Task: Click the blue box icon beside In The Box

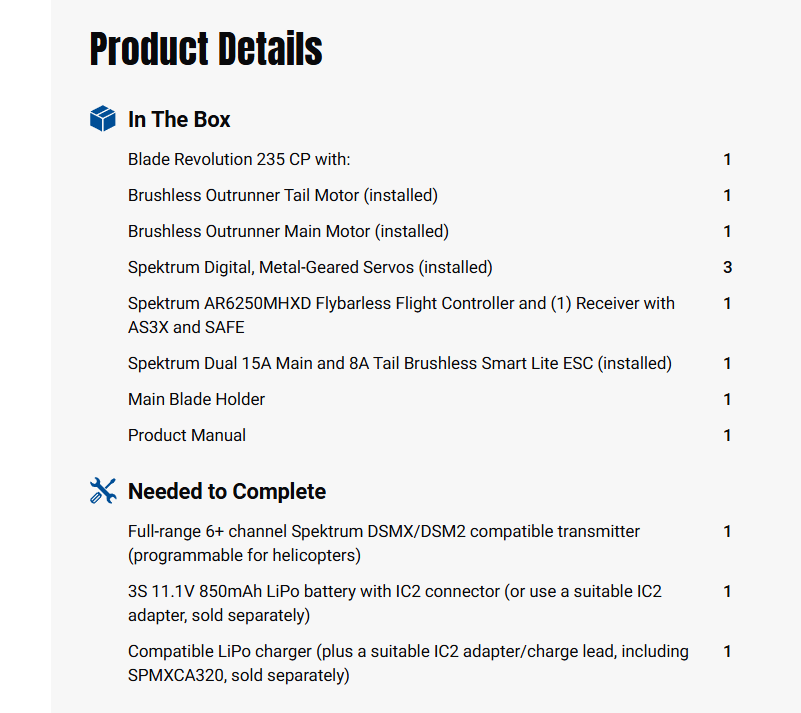Action: [x=103, y=120]
